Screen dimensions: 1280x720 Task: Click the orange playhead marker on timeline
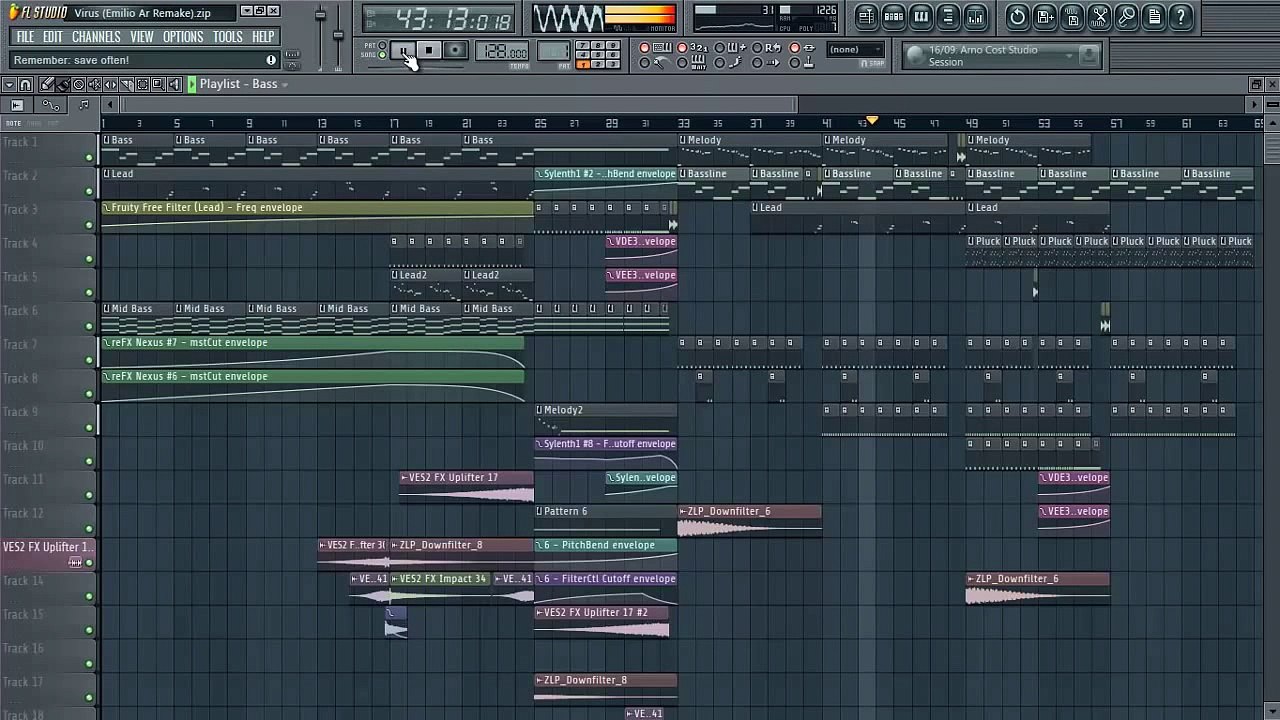pos(872,121)
